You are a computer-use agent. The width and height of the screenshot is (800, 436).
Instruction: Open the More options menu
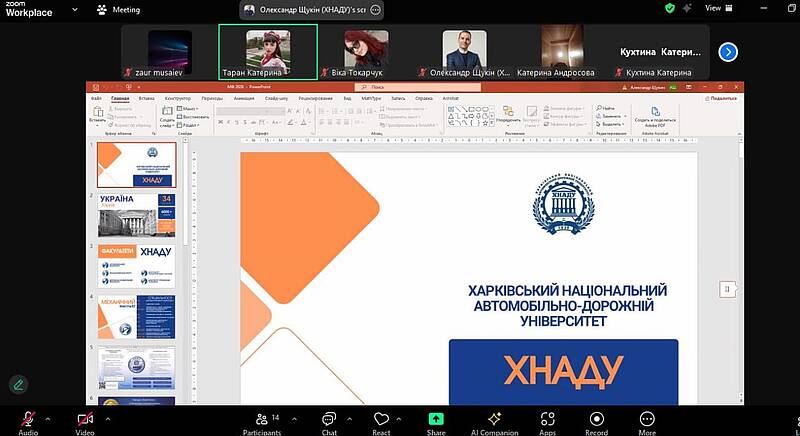(x=647, y=419)
